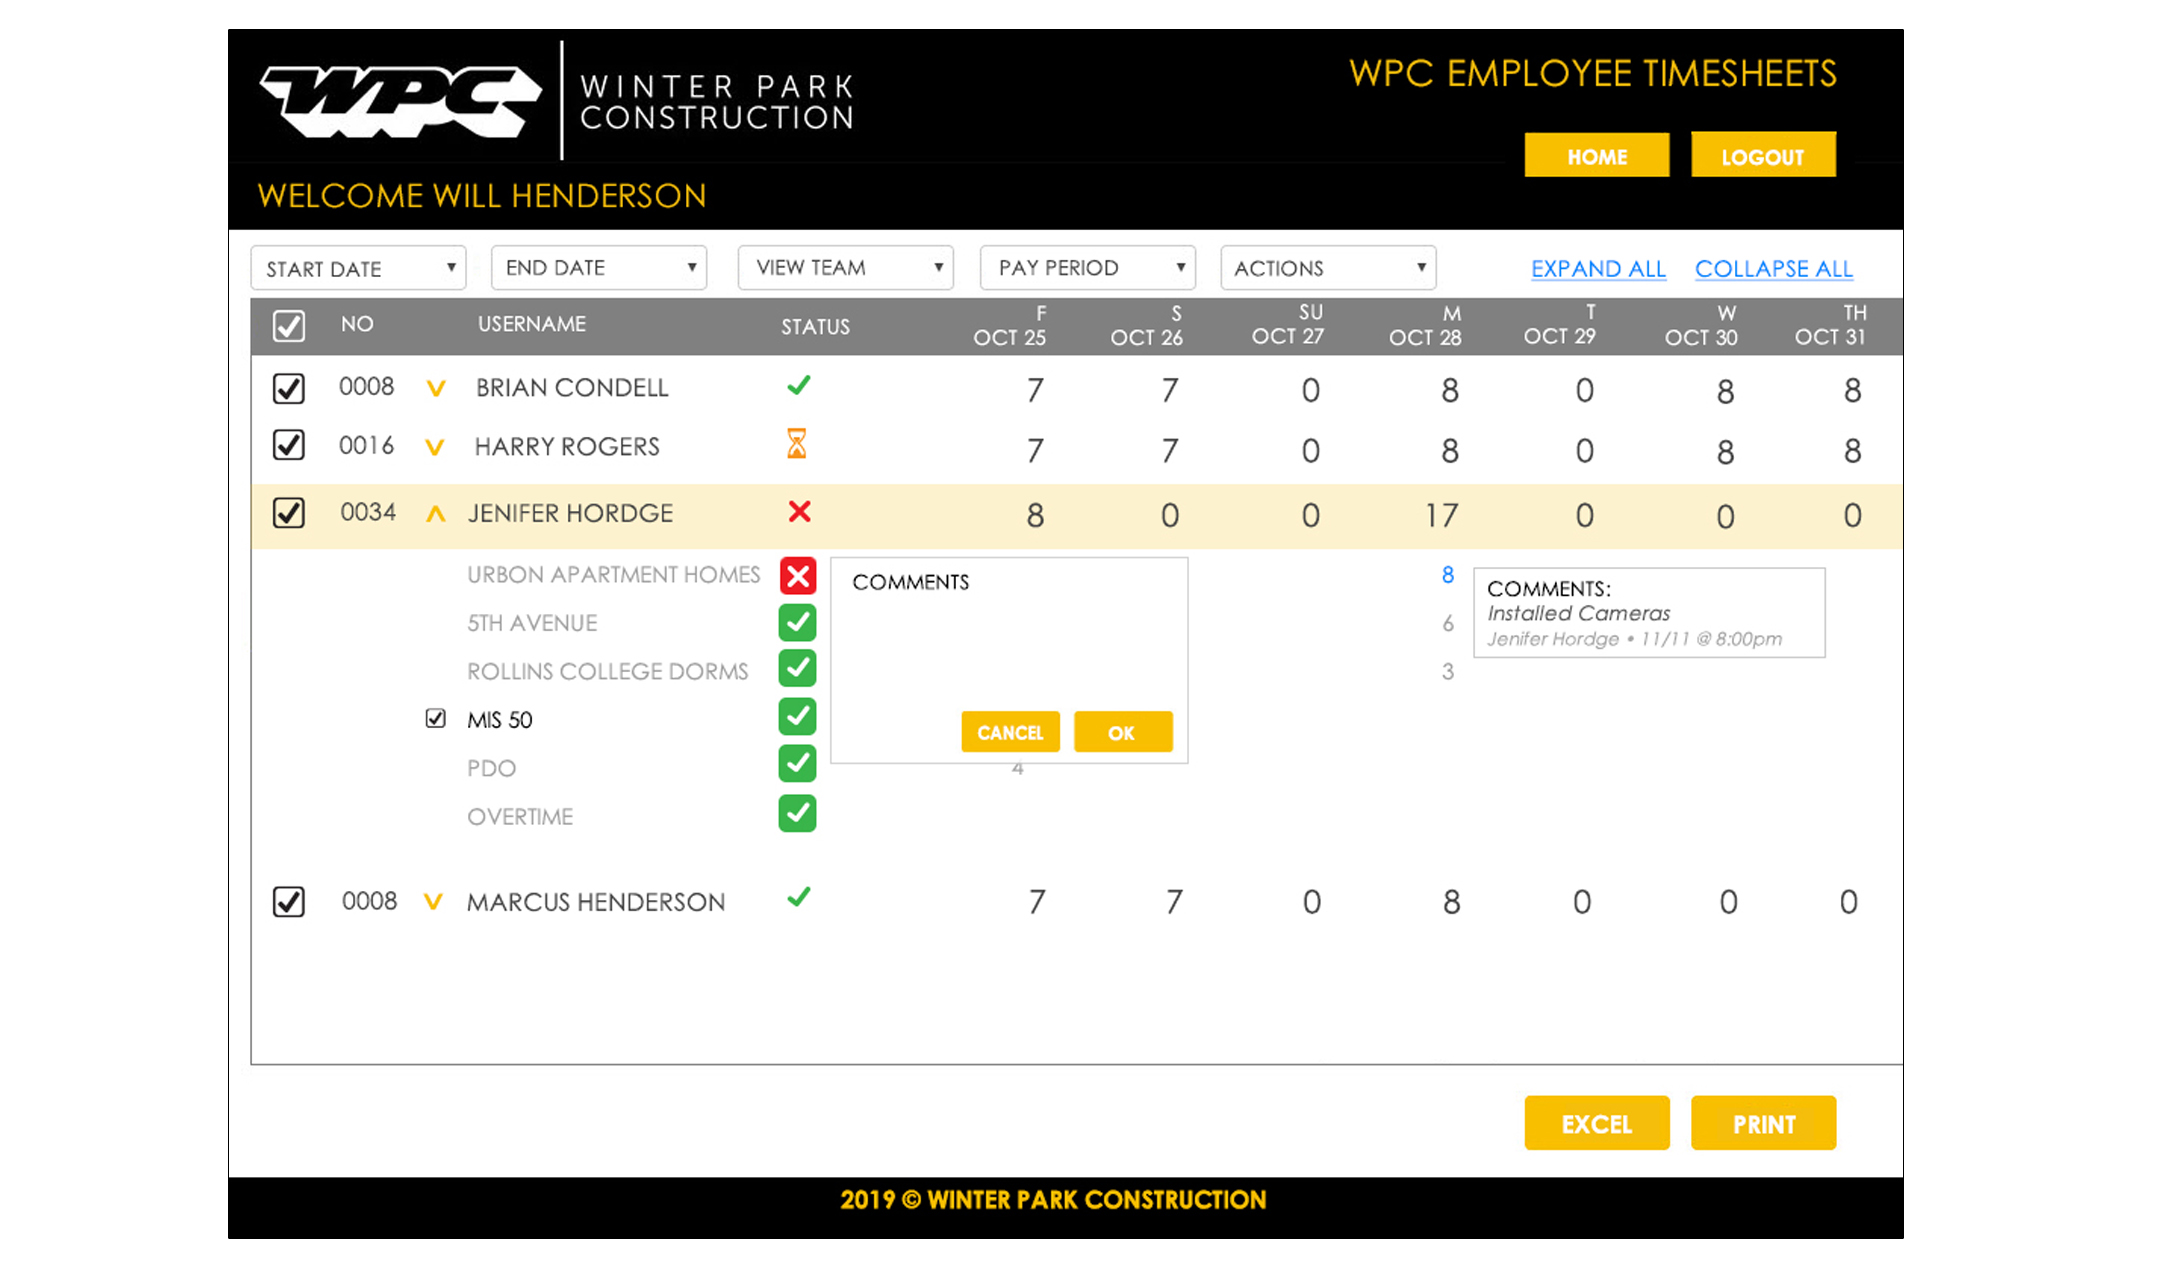
Task: Click red X status for Urbon Apartment Homes
Action: click(x=797, y=576)
